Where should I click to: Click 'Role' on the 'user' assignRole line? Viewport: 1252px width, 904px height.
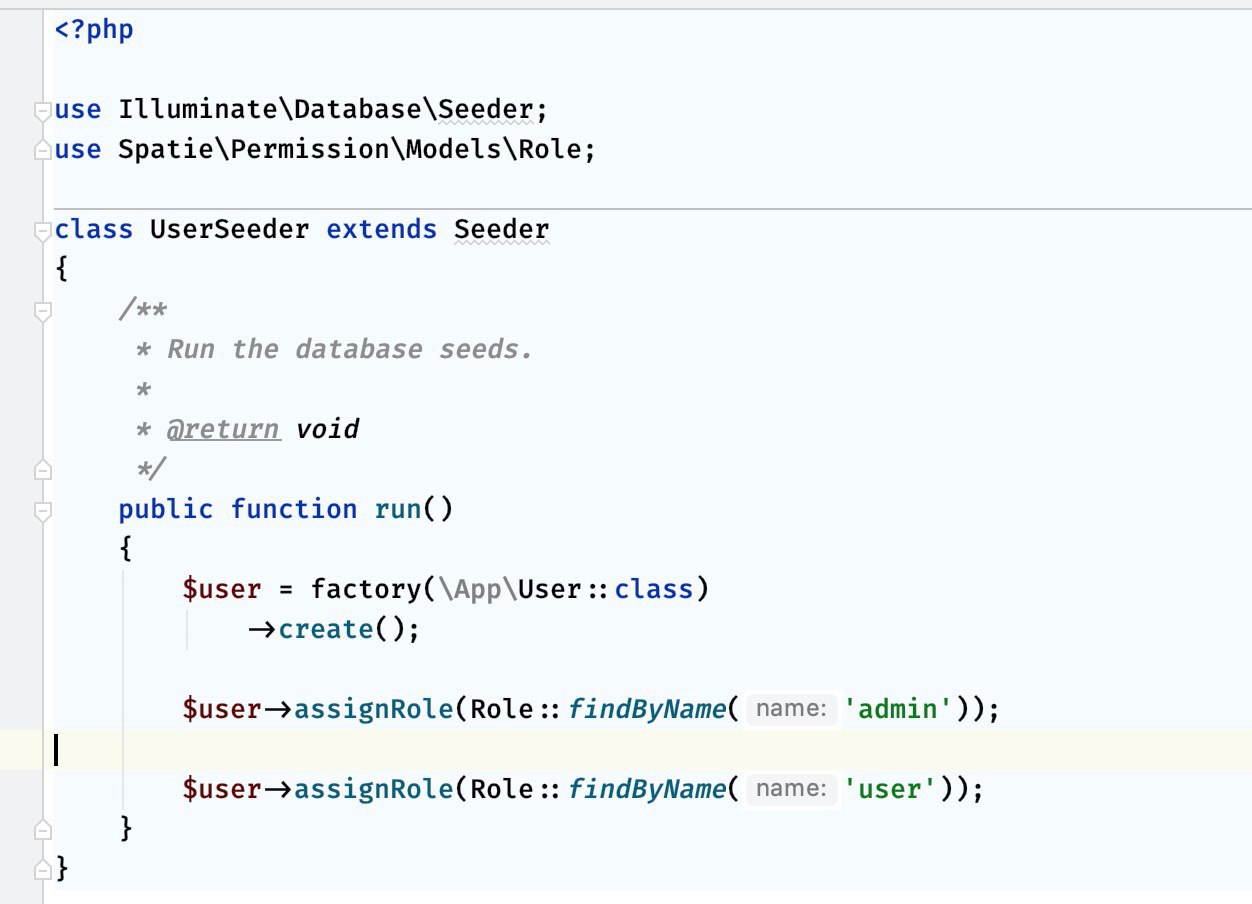(502, 789)
